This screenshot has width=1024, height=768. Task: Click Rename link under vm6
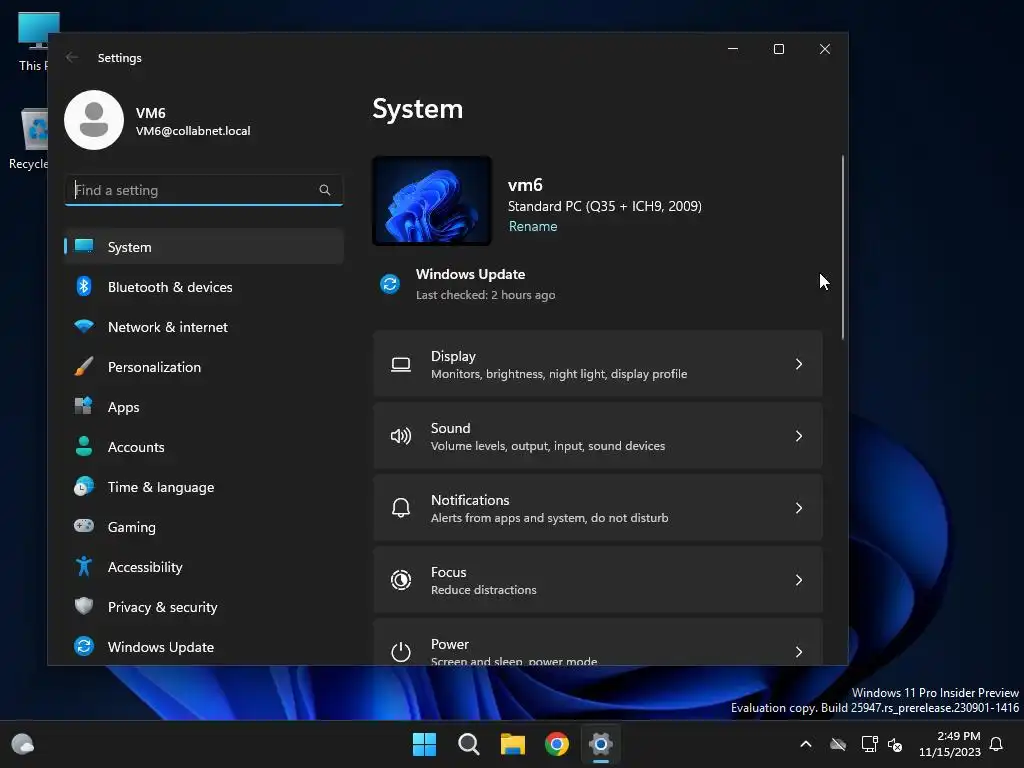point(533,227)
